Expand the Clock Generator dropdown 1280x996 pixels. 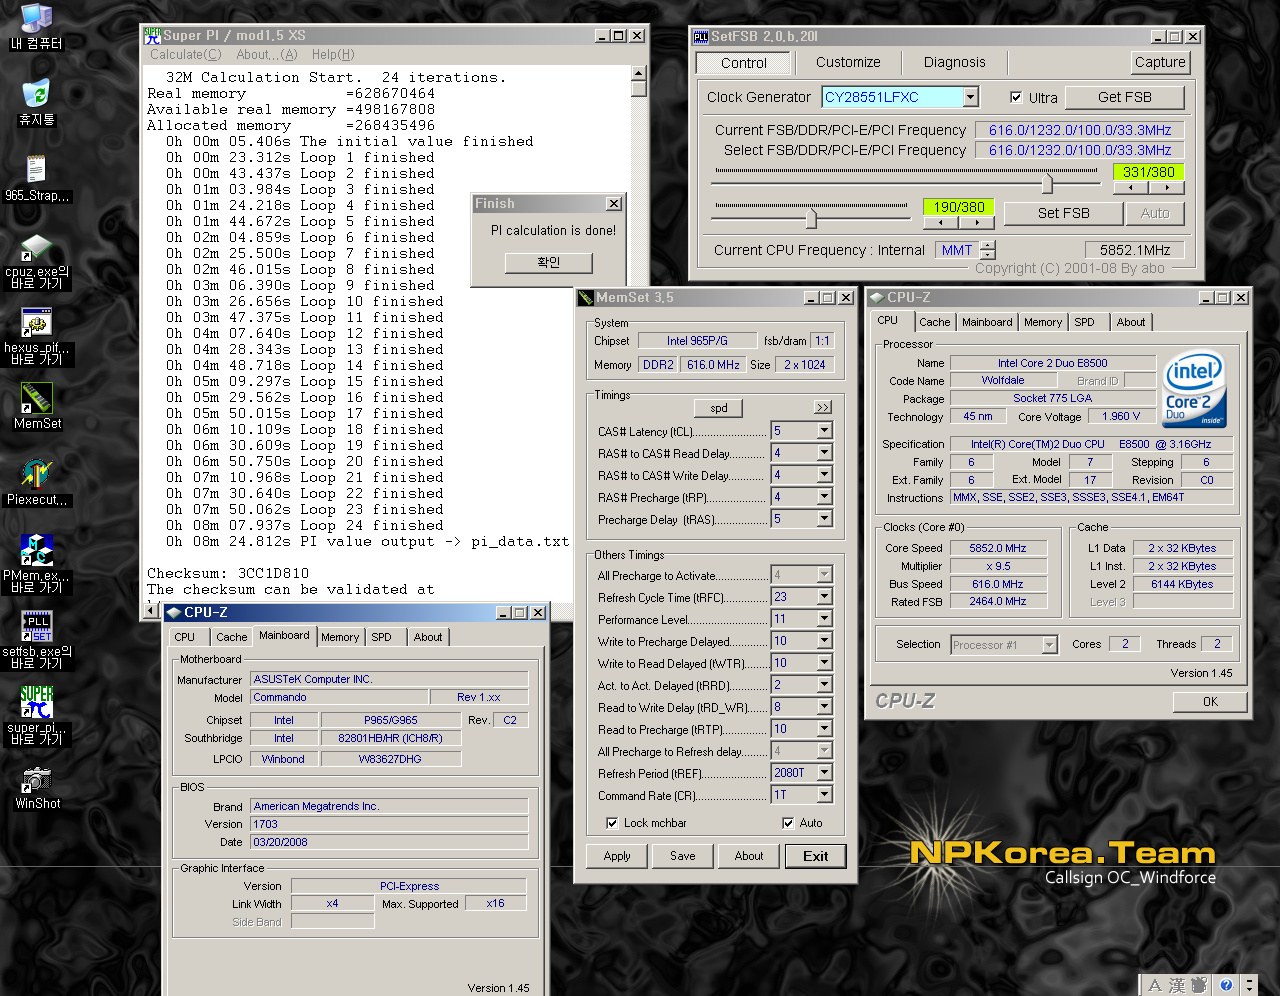[970, 97]
